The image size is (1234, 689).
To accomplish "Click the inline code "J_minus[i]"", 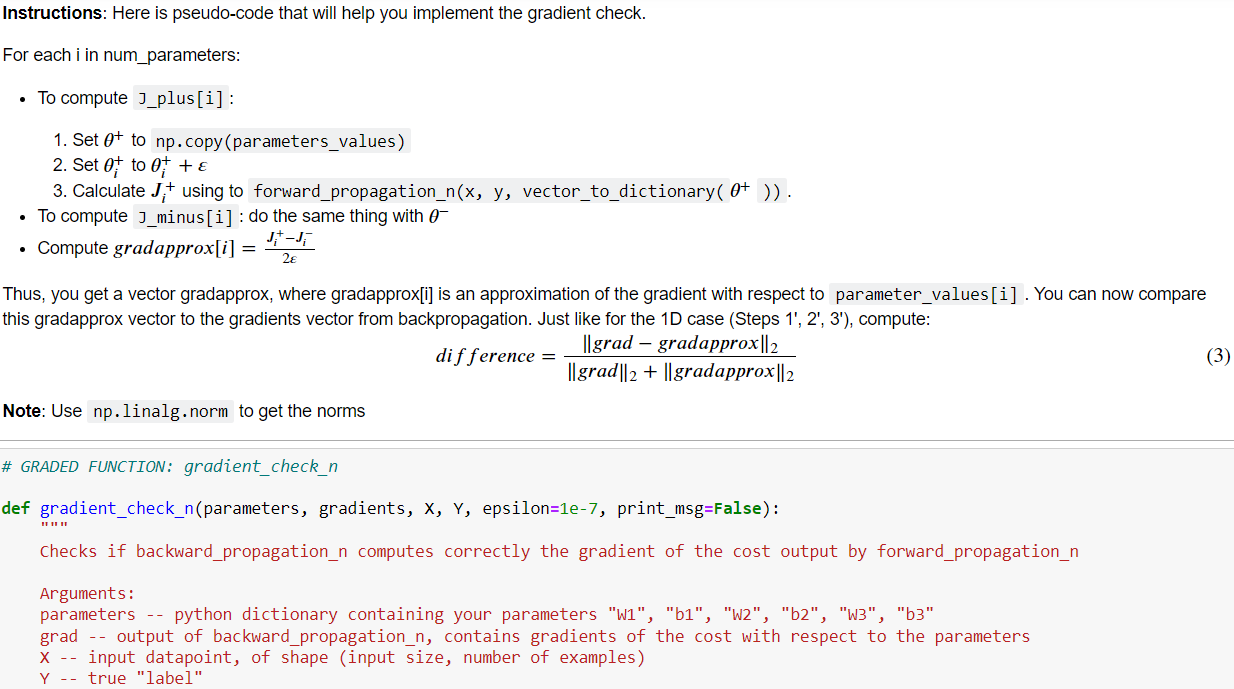I will click(188, 216).
